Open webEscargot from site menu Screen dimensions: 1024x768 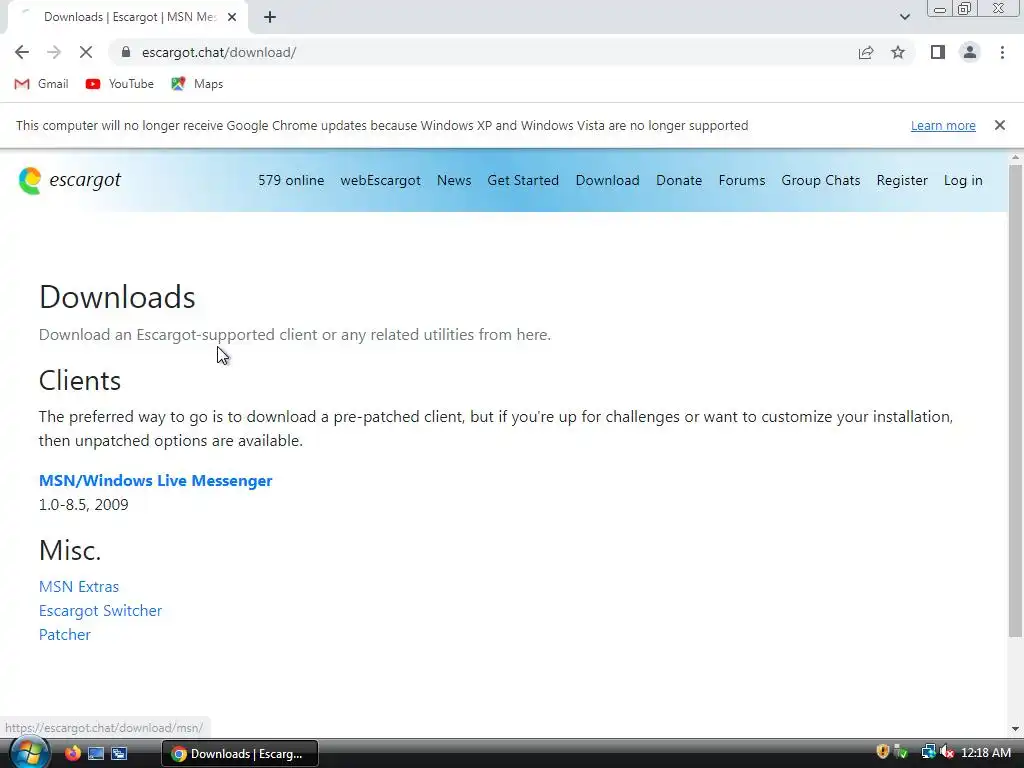[x=380, y=180]
